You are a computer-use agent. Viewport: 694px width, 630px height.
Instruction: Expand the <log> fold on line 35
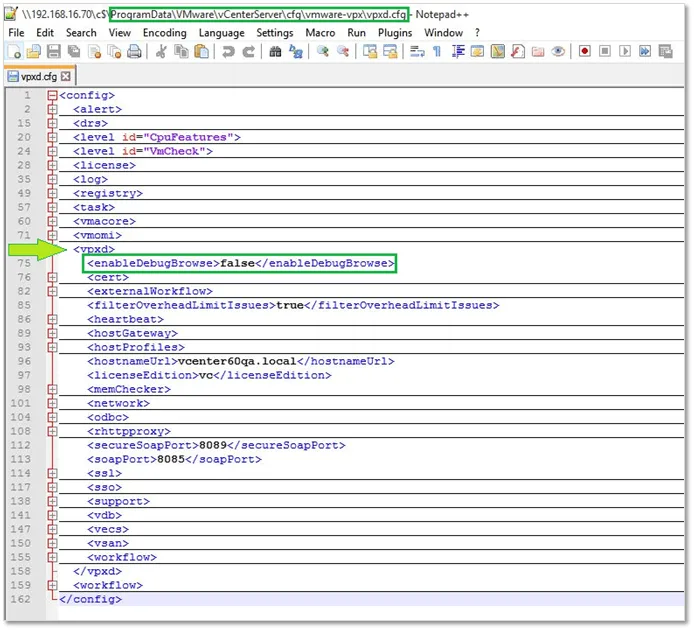(52, 179)
